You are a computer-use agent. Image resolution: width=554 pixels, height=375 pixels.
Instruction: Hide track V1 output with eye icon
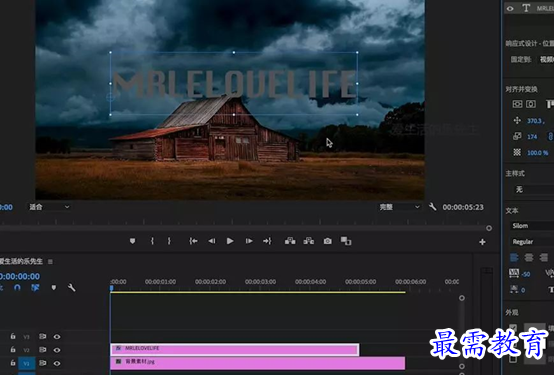57,363
